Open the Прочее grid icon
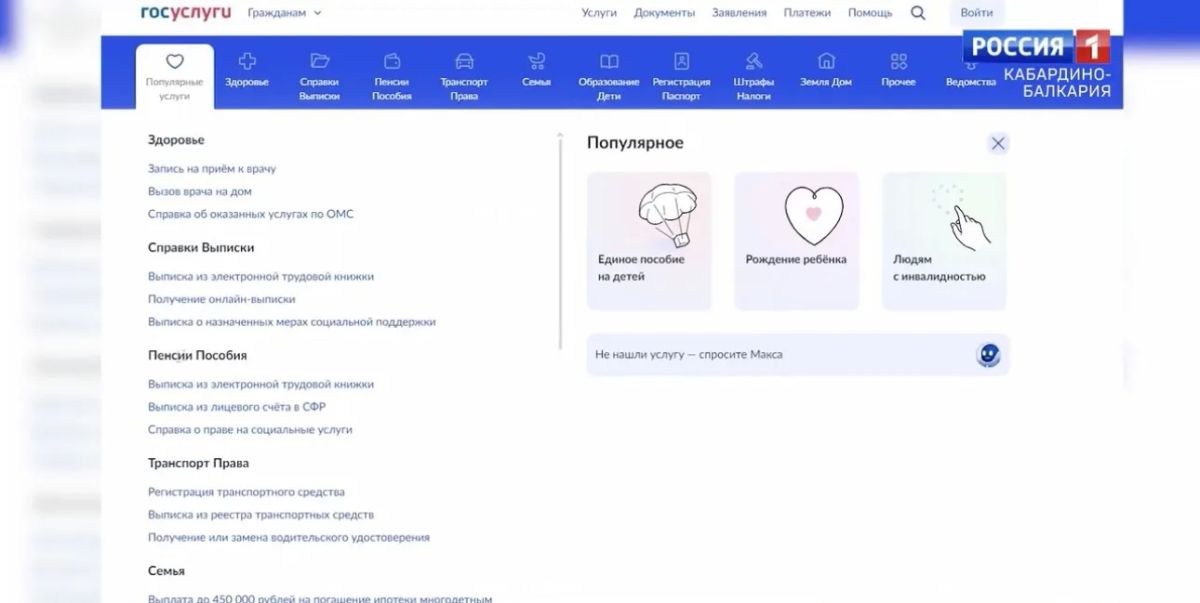 pos(898,61)
